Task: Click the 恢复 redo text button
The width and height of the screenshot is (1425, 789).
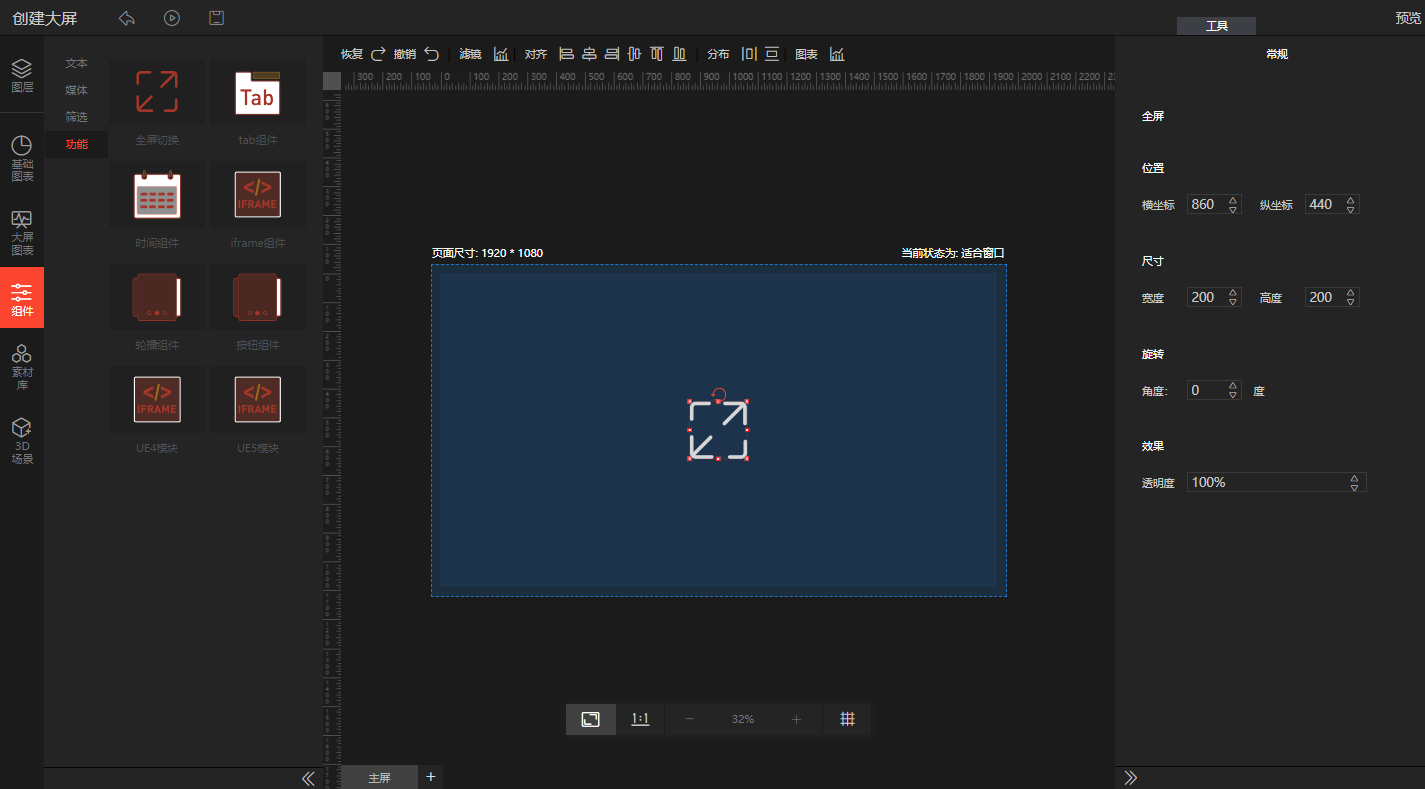Action: click(352, 54)
